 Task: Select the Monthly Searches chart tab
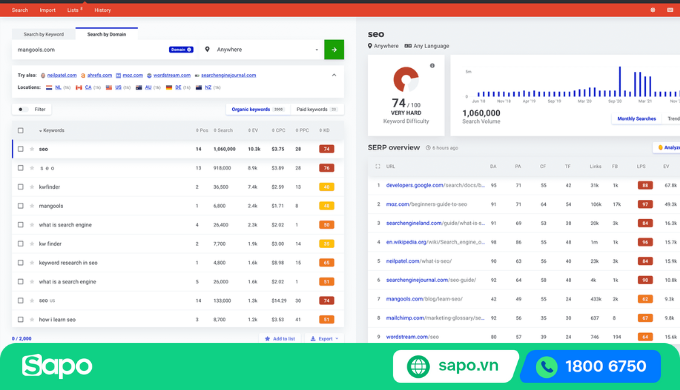click(x=636, y=118)
